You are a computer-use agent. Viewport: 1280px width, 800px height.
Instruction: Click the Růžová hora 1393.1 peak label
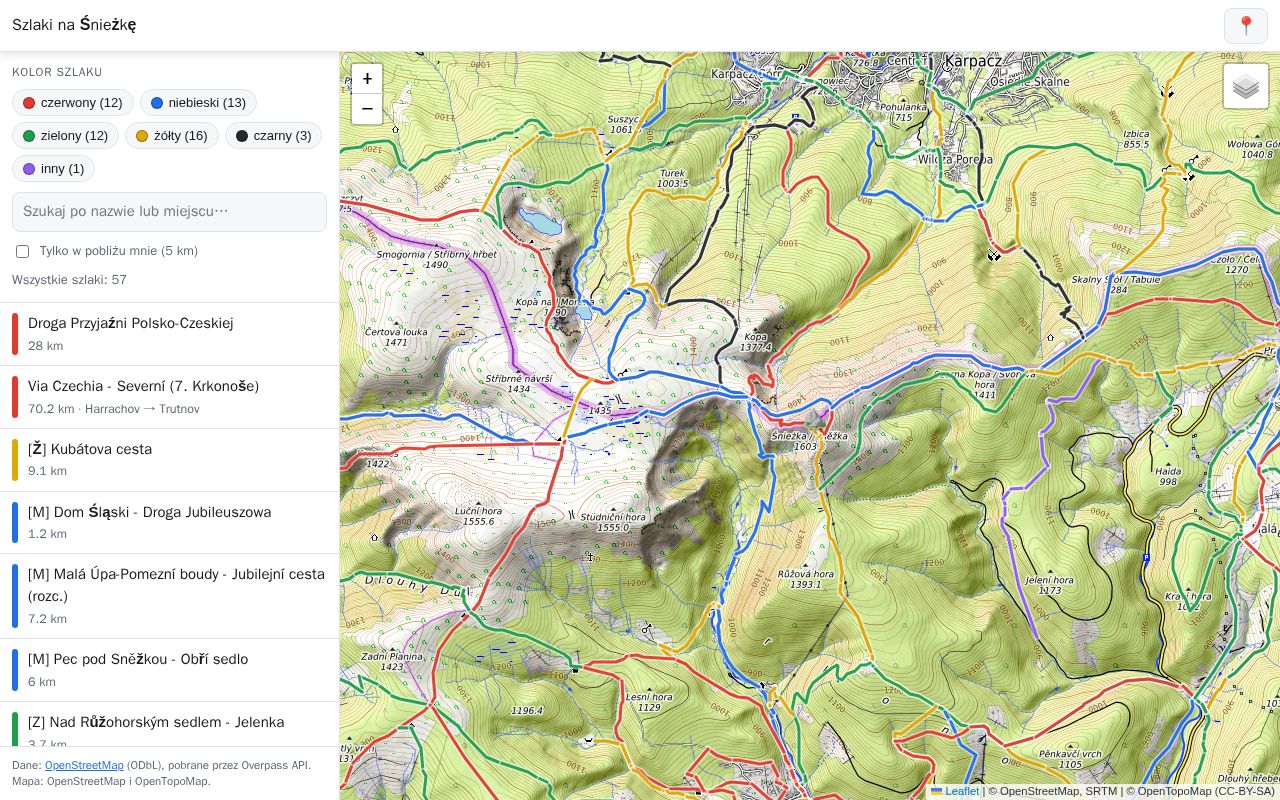pyautogui.click(x=806, y=579)
